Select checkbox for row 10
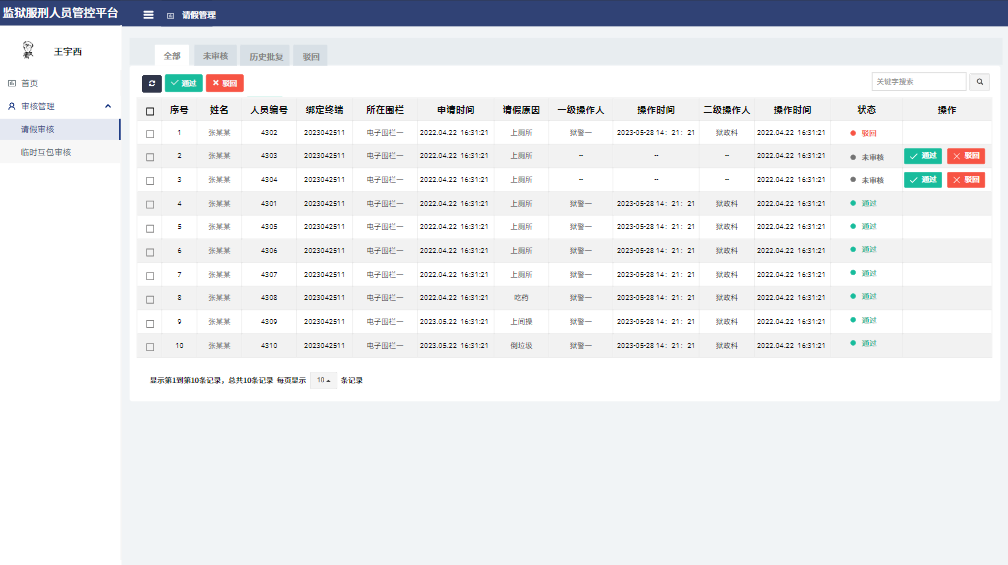The width and height of the screenshot is (1008, 565). point(150,346)
